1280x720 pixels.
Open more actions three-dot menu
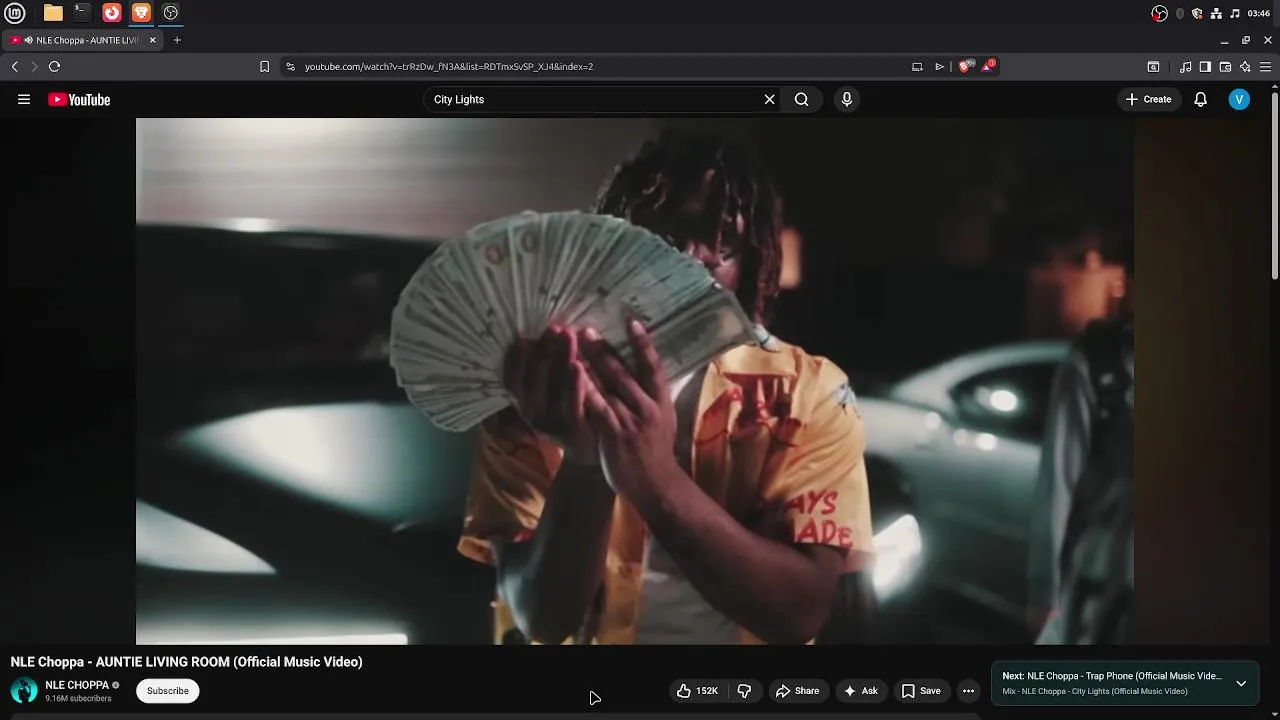tap(968, 691)
